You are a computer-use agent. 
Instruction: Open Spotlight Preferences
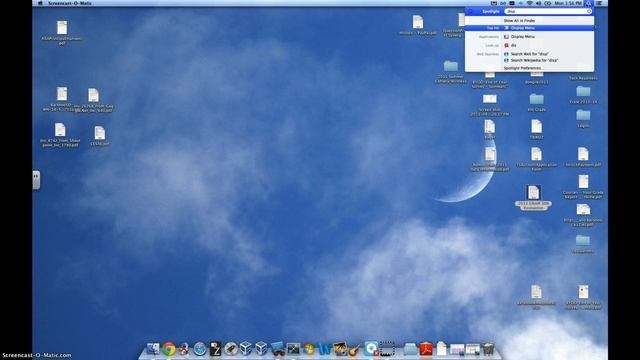pos(523,68)
